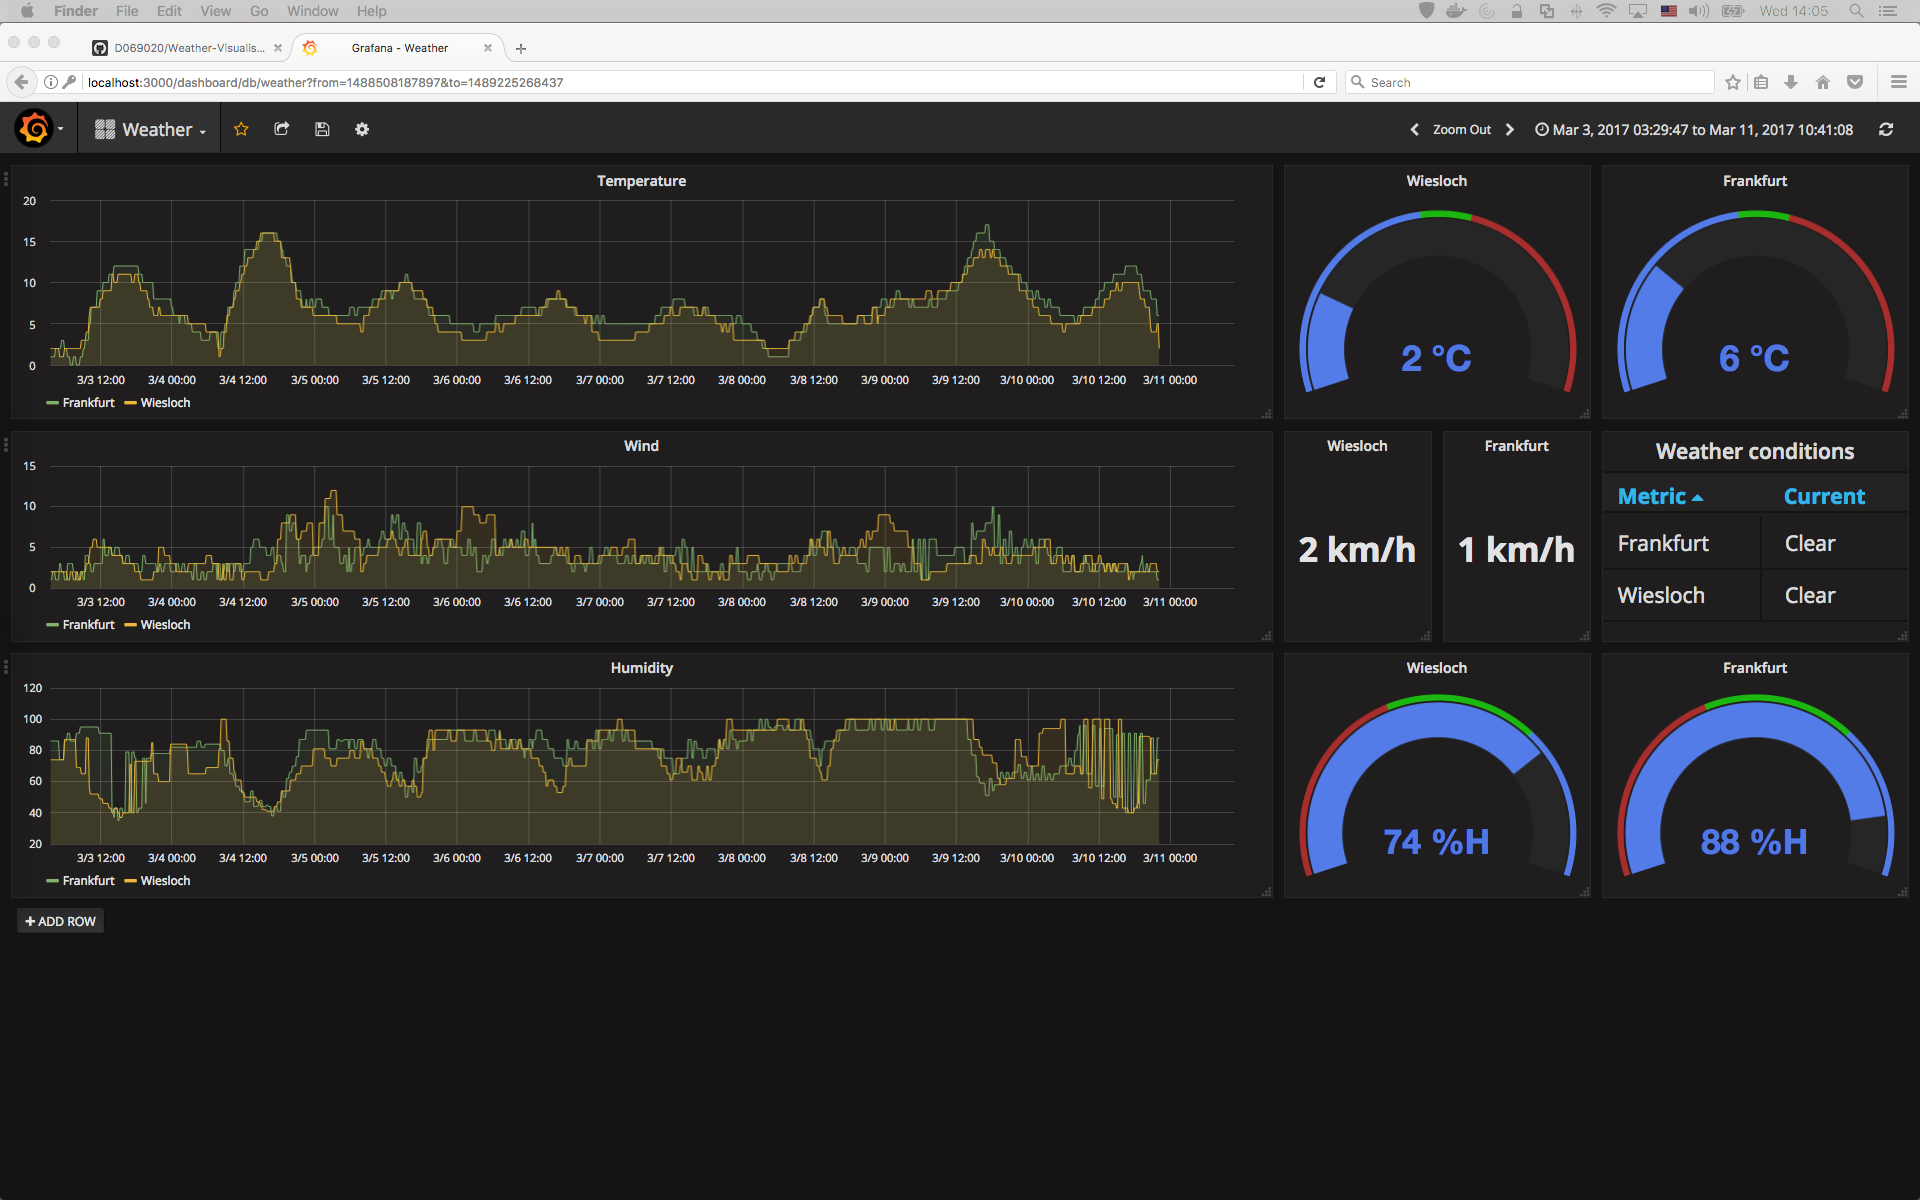Open the share dashboard icon
Image resolution: width=1920 pixels, height=1200 pixels.
(x=281, y=129)
